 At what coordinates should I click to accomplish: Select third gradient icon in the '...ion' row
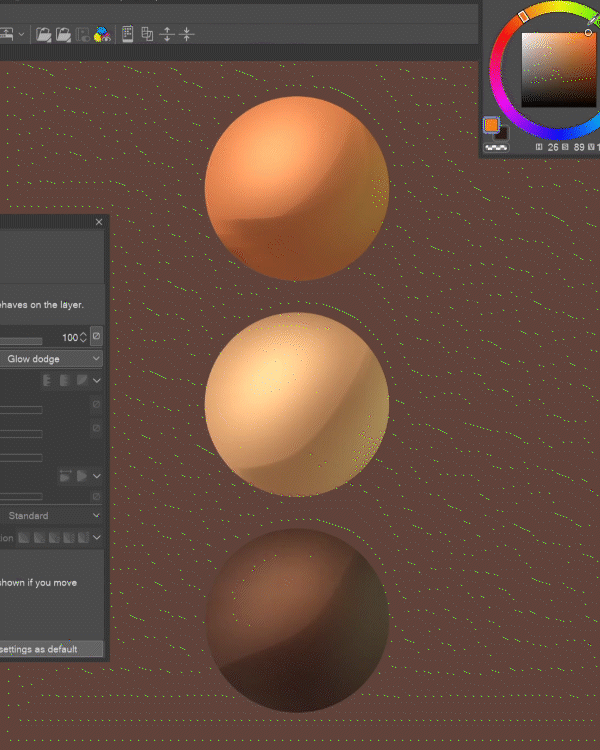(x=54, y=538)
